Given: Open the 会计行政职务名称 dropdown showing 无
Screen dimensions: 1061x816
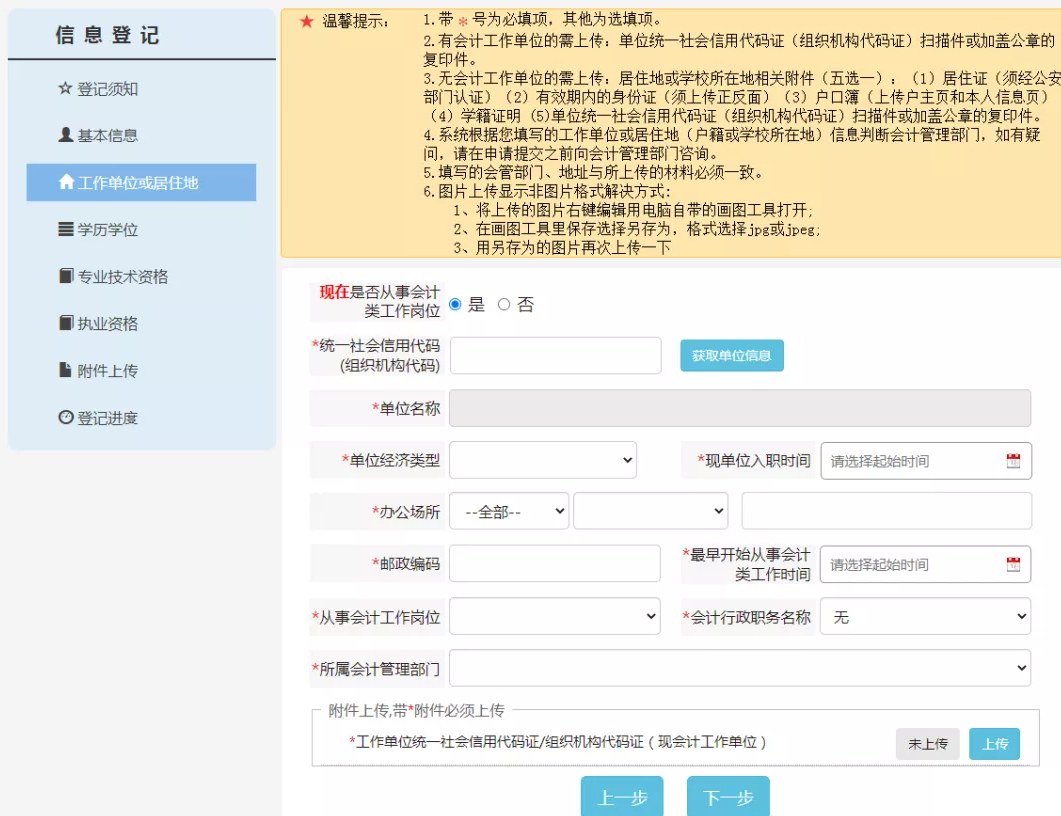Looking at the screenshot, I should click(925, 616).
